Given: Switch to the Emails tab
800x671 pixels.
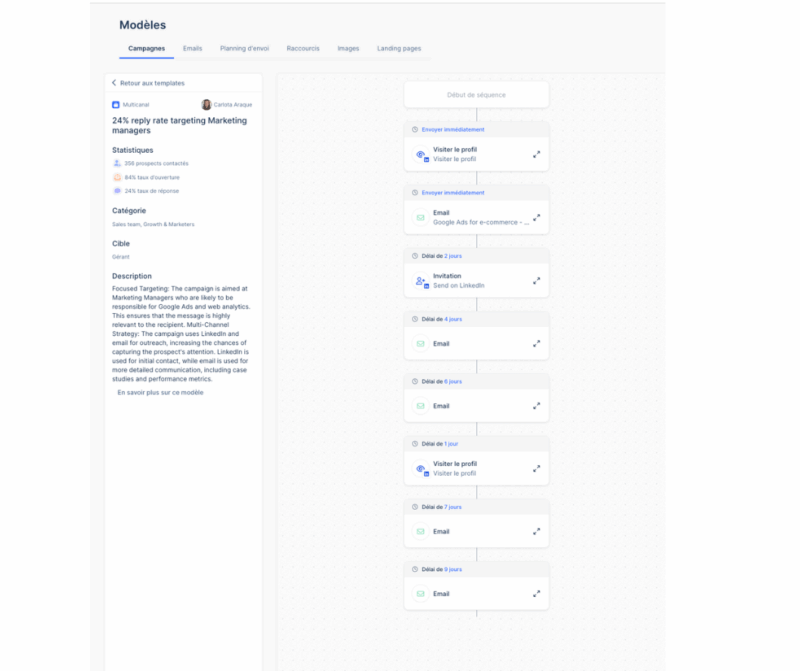Looking at the screenshot, I should pos(192,48).
